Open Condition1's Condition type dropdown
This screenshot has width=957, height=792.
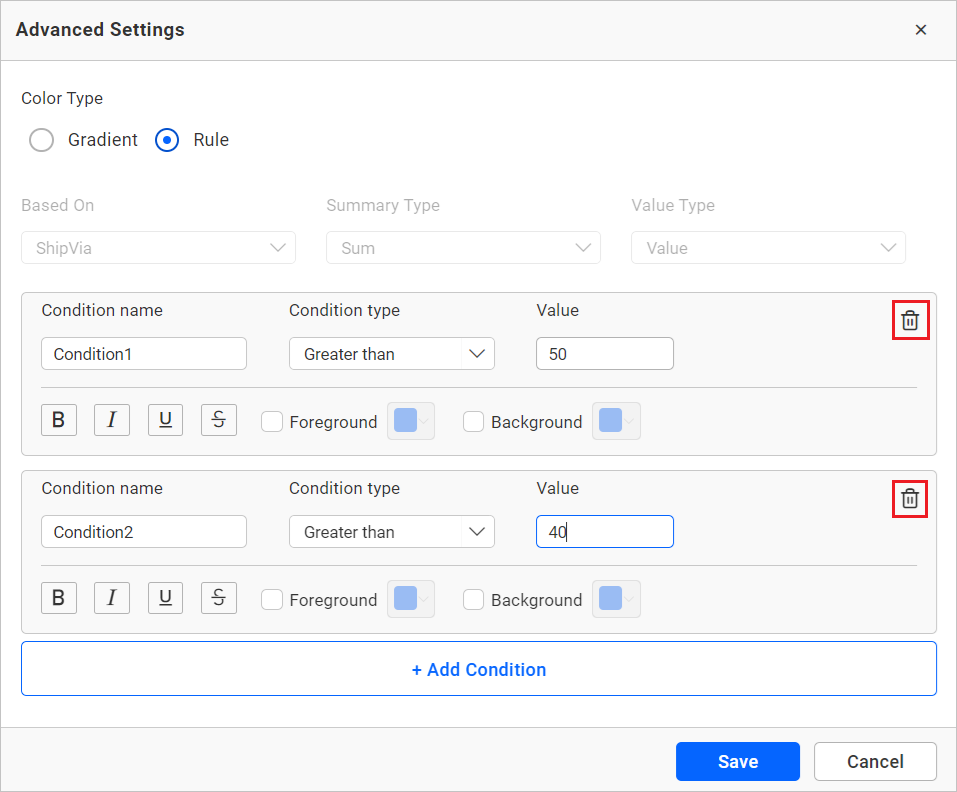pyautogui.click(x=391, y=354)
